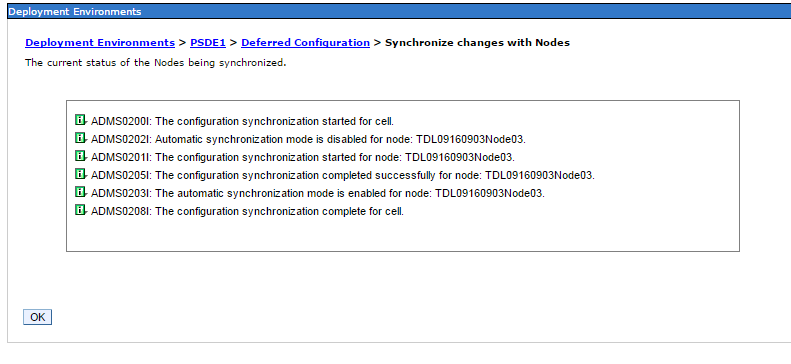The height and width of the screenshot is (364, 791).
Task: Click the info icon beside ADMS0208I message
Action: 80,210
